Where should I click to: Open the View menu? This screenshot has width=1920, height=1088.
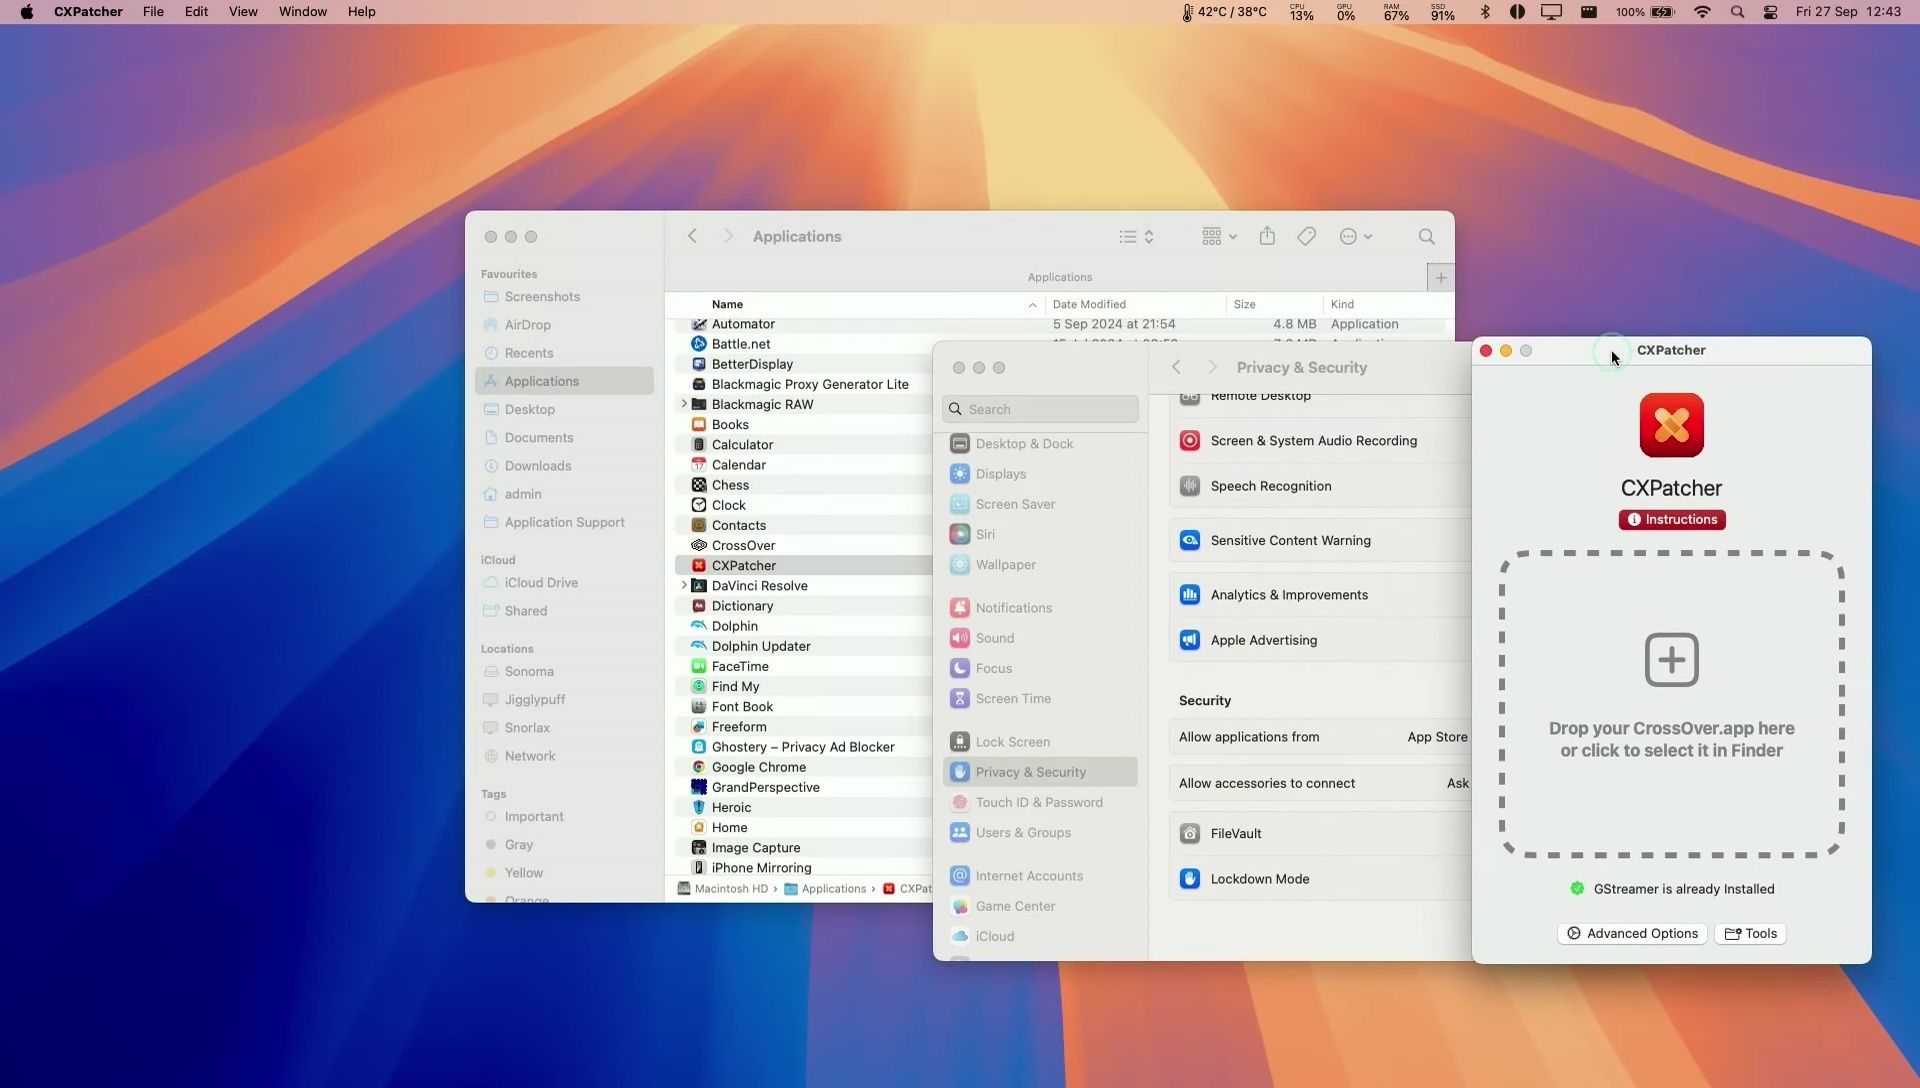pos(243,12)
